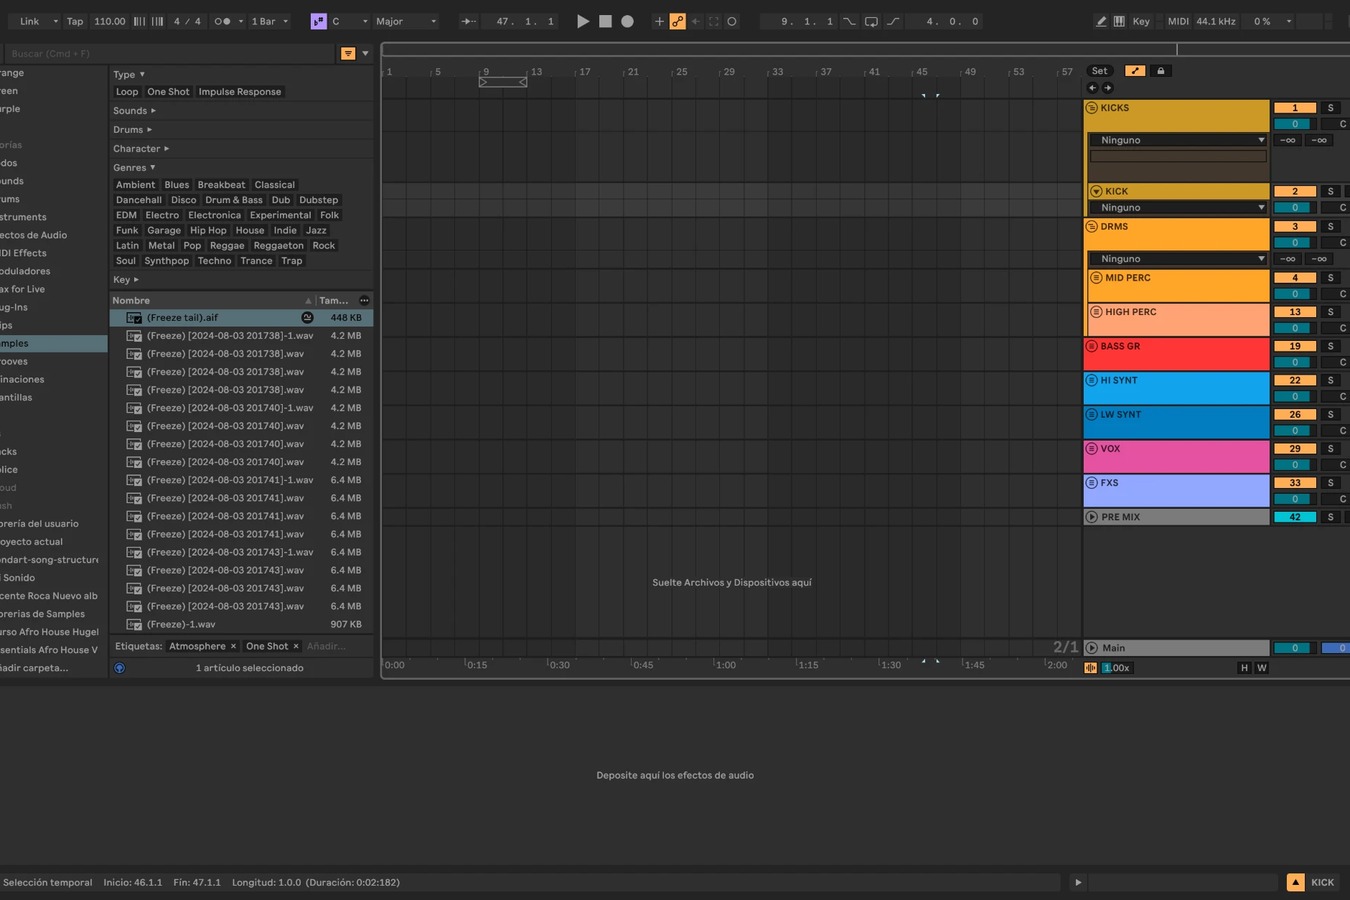The width and height of the screenshot is (1350, 900).
Task: Open Max for Live browser category
Action: pyautogui.click(x=54, y=289)
